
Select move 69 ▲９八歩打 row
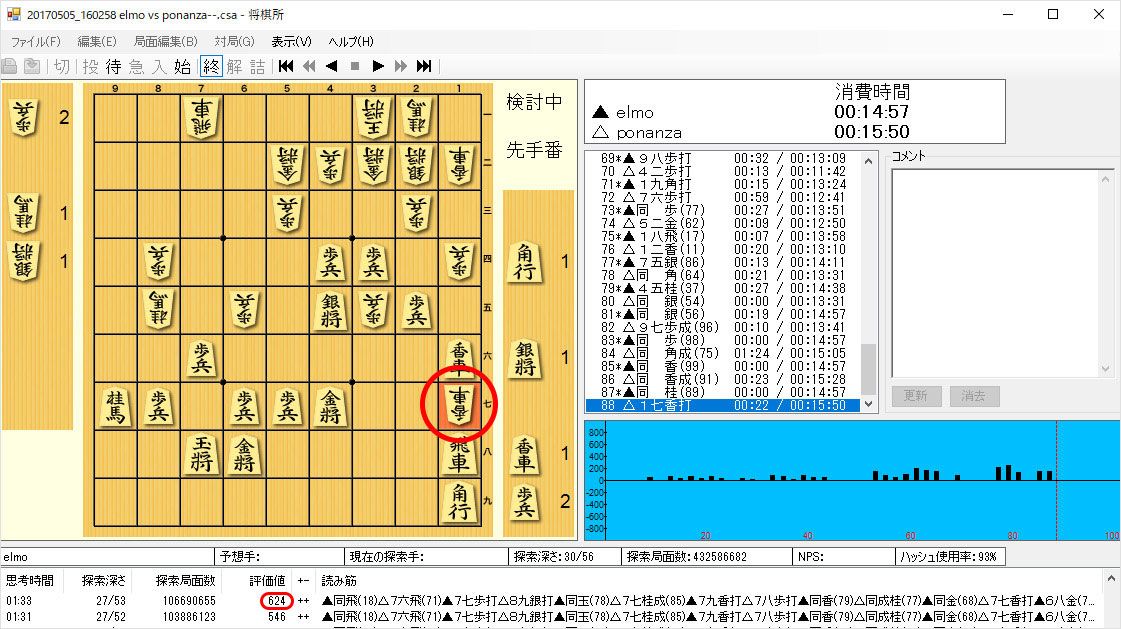pos(723,158)
